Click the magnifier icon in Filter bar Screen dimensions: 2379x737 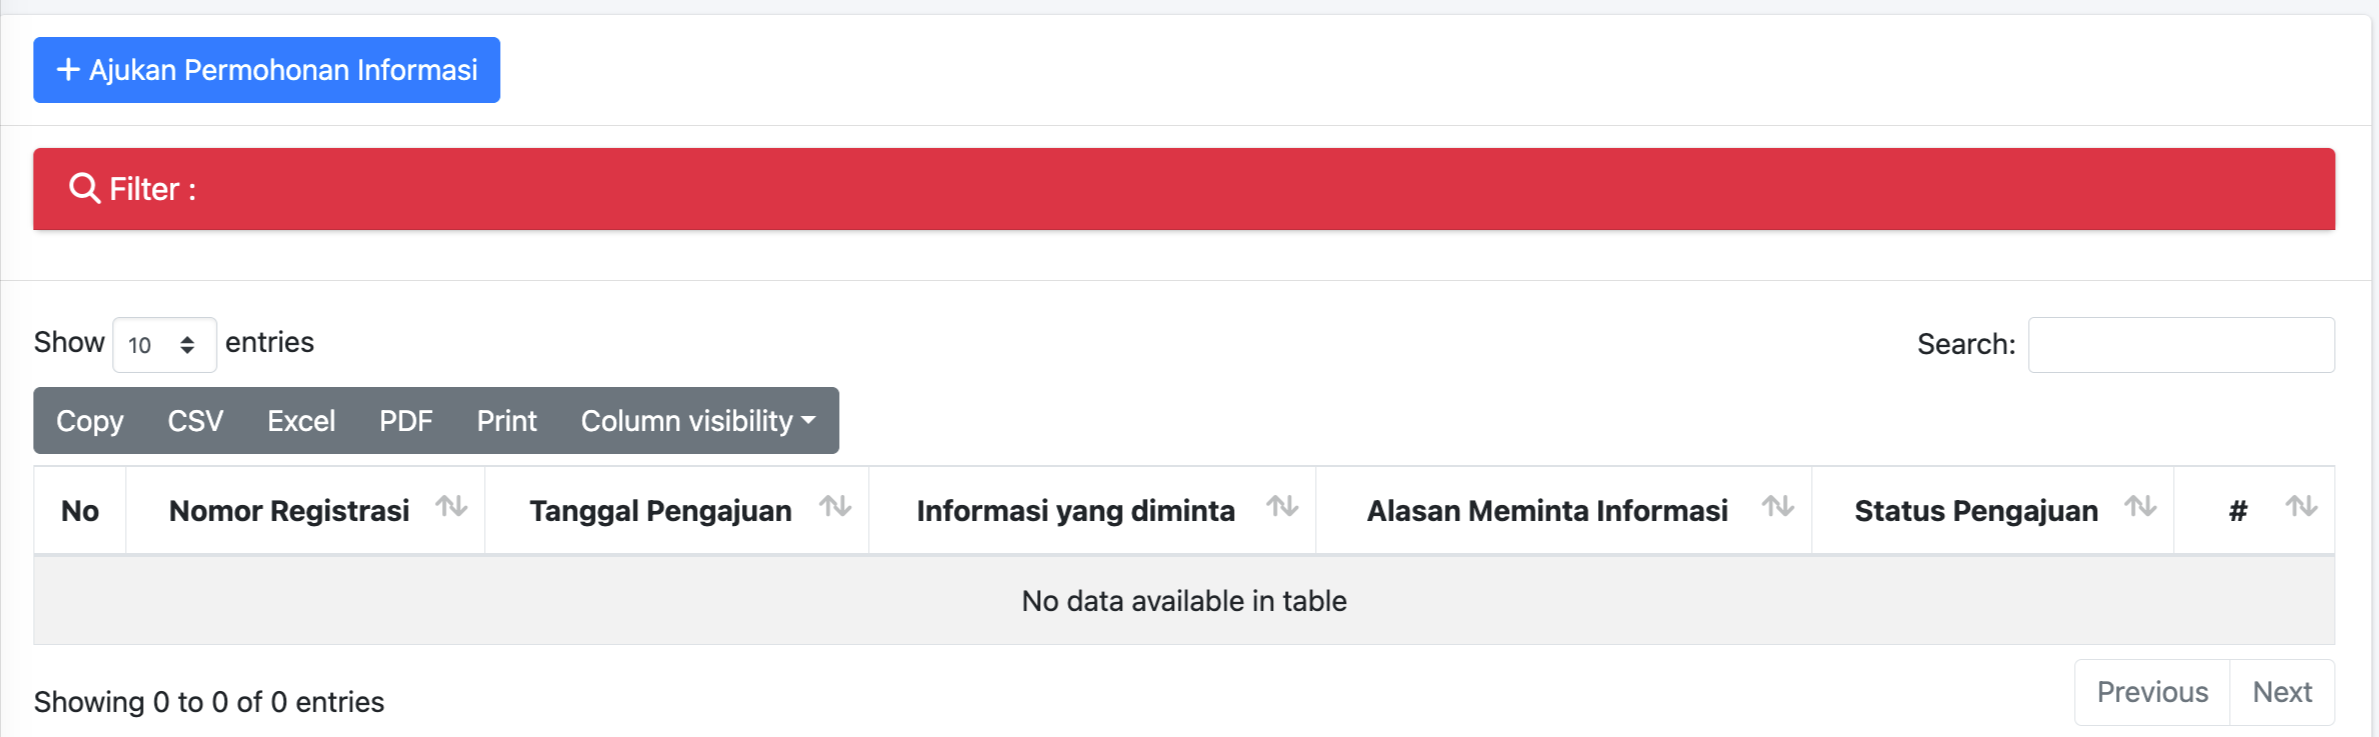point(84,188)
